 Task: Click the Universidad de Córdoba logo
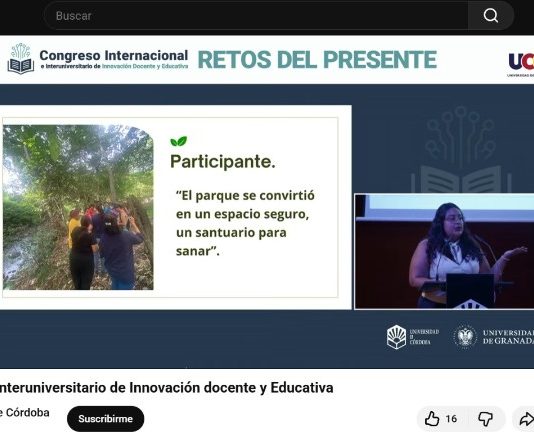[413, 337]
